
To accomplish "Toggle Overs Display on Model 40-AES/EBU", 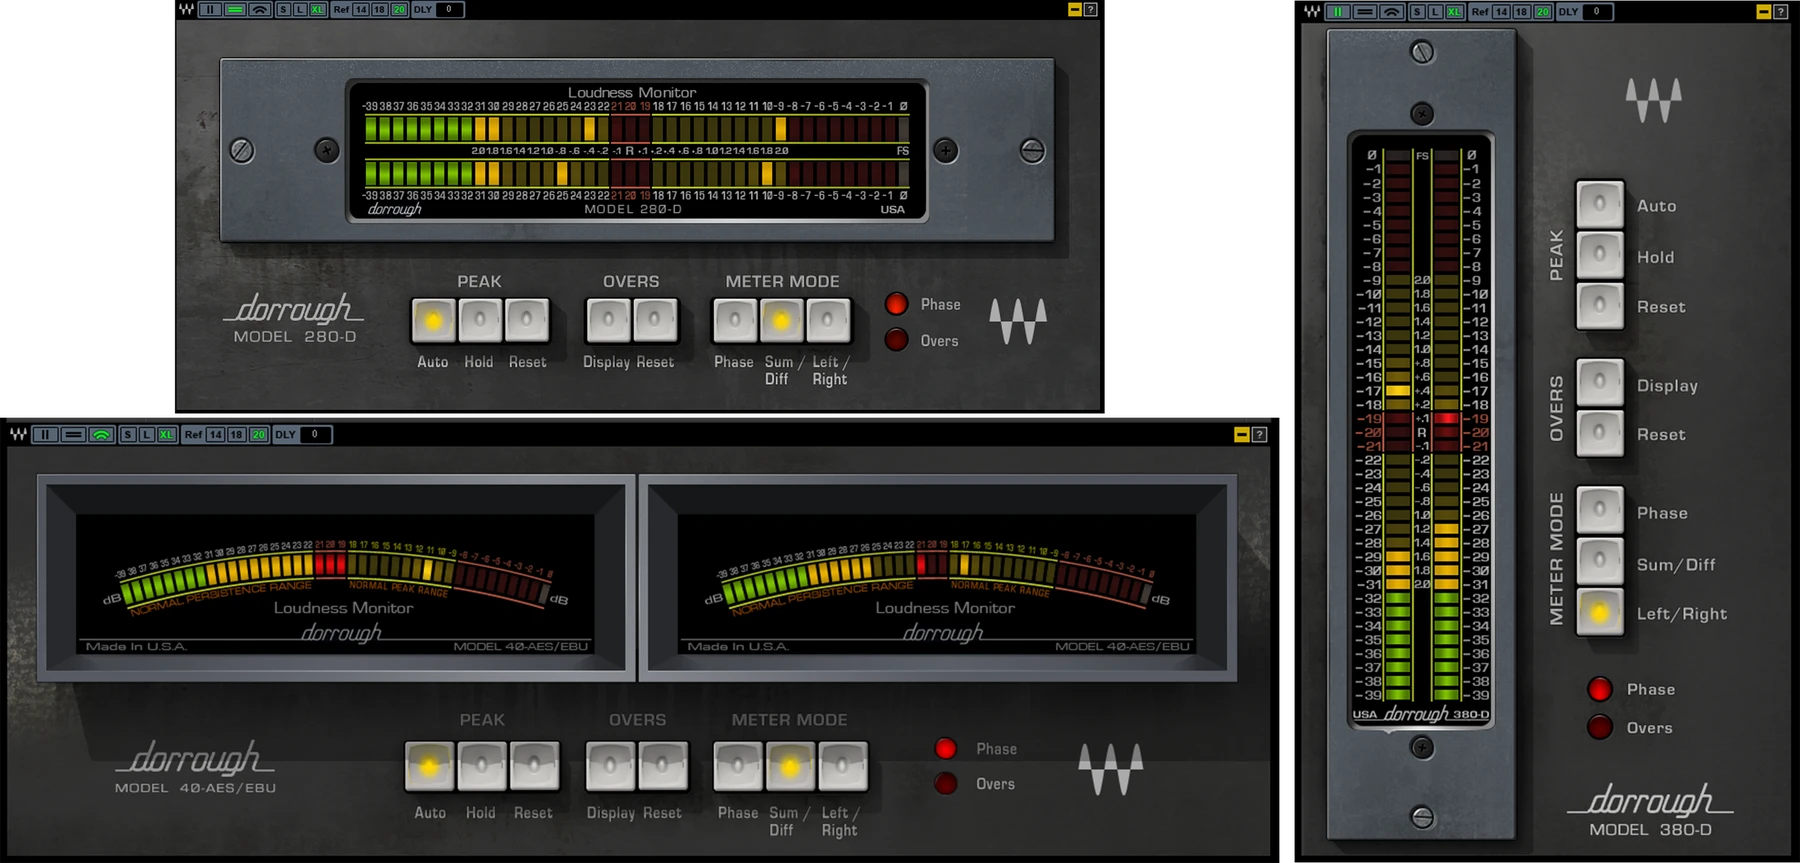I will pyautogui.click(x=610, y=766).
